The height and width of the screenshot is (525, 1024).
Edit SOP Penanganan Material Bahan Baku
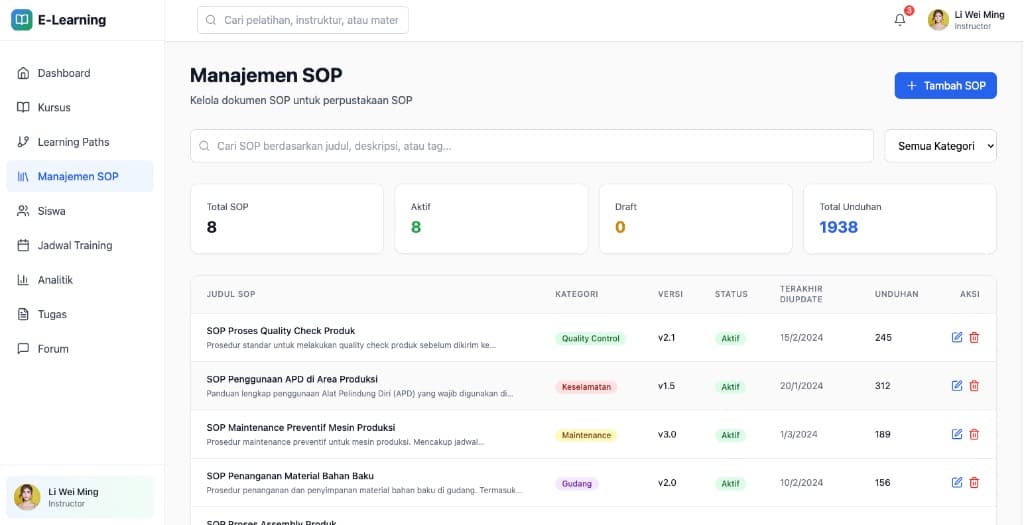click(x=957, y=483)
